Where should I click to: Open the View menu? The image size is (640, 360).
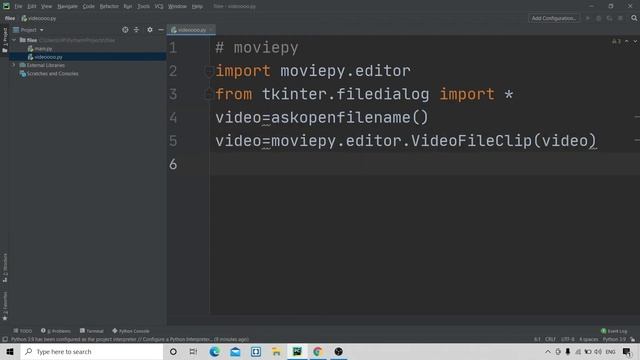(47, 6)
